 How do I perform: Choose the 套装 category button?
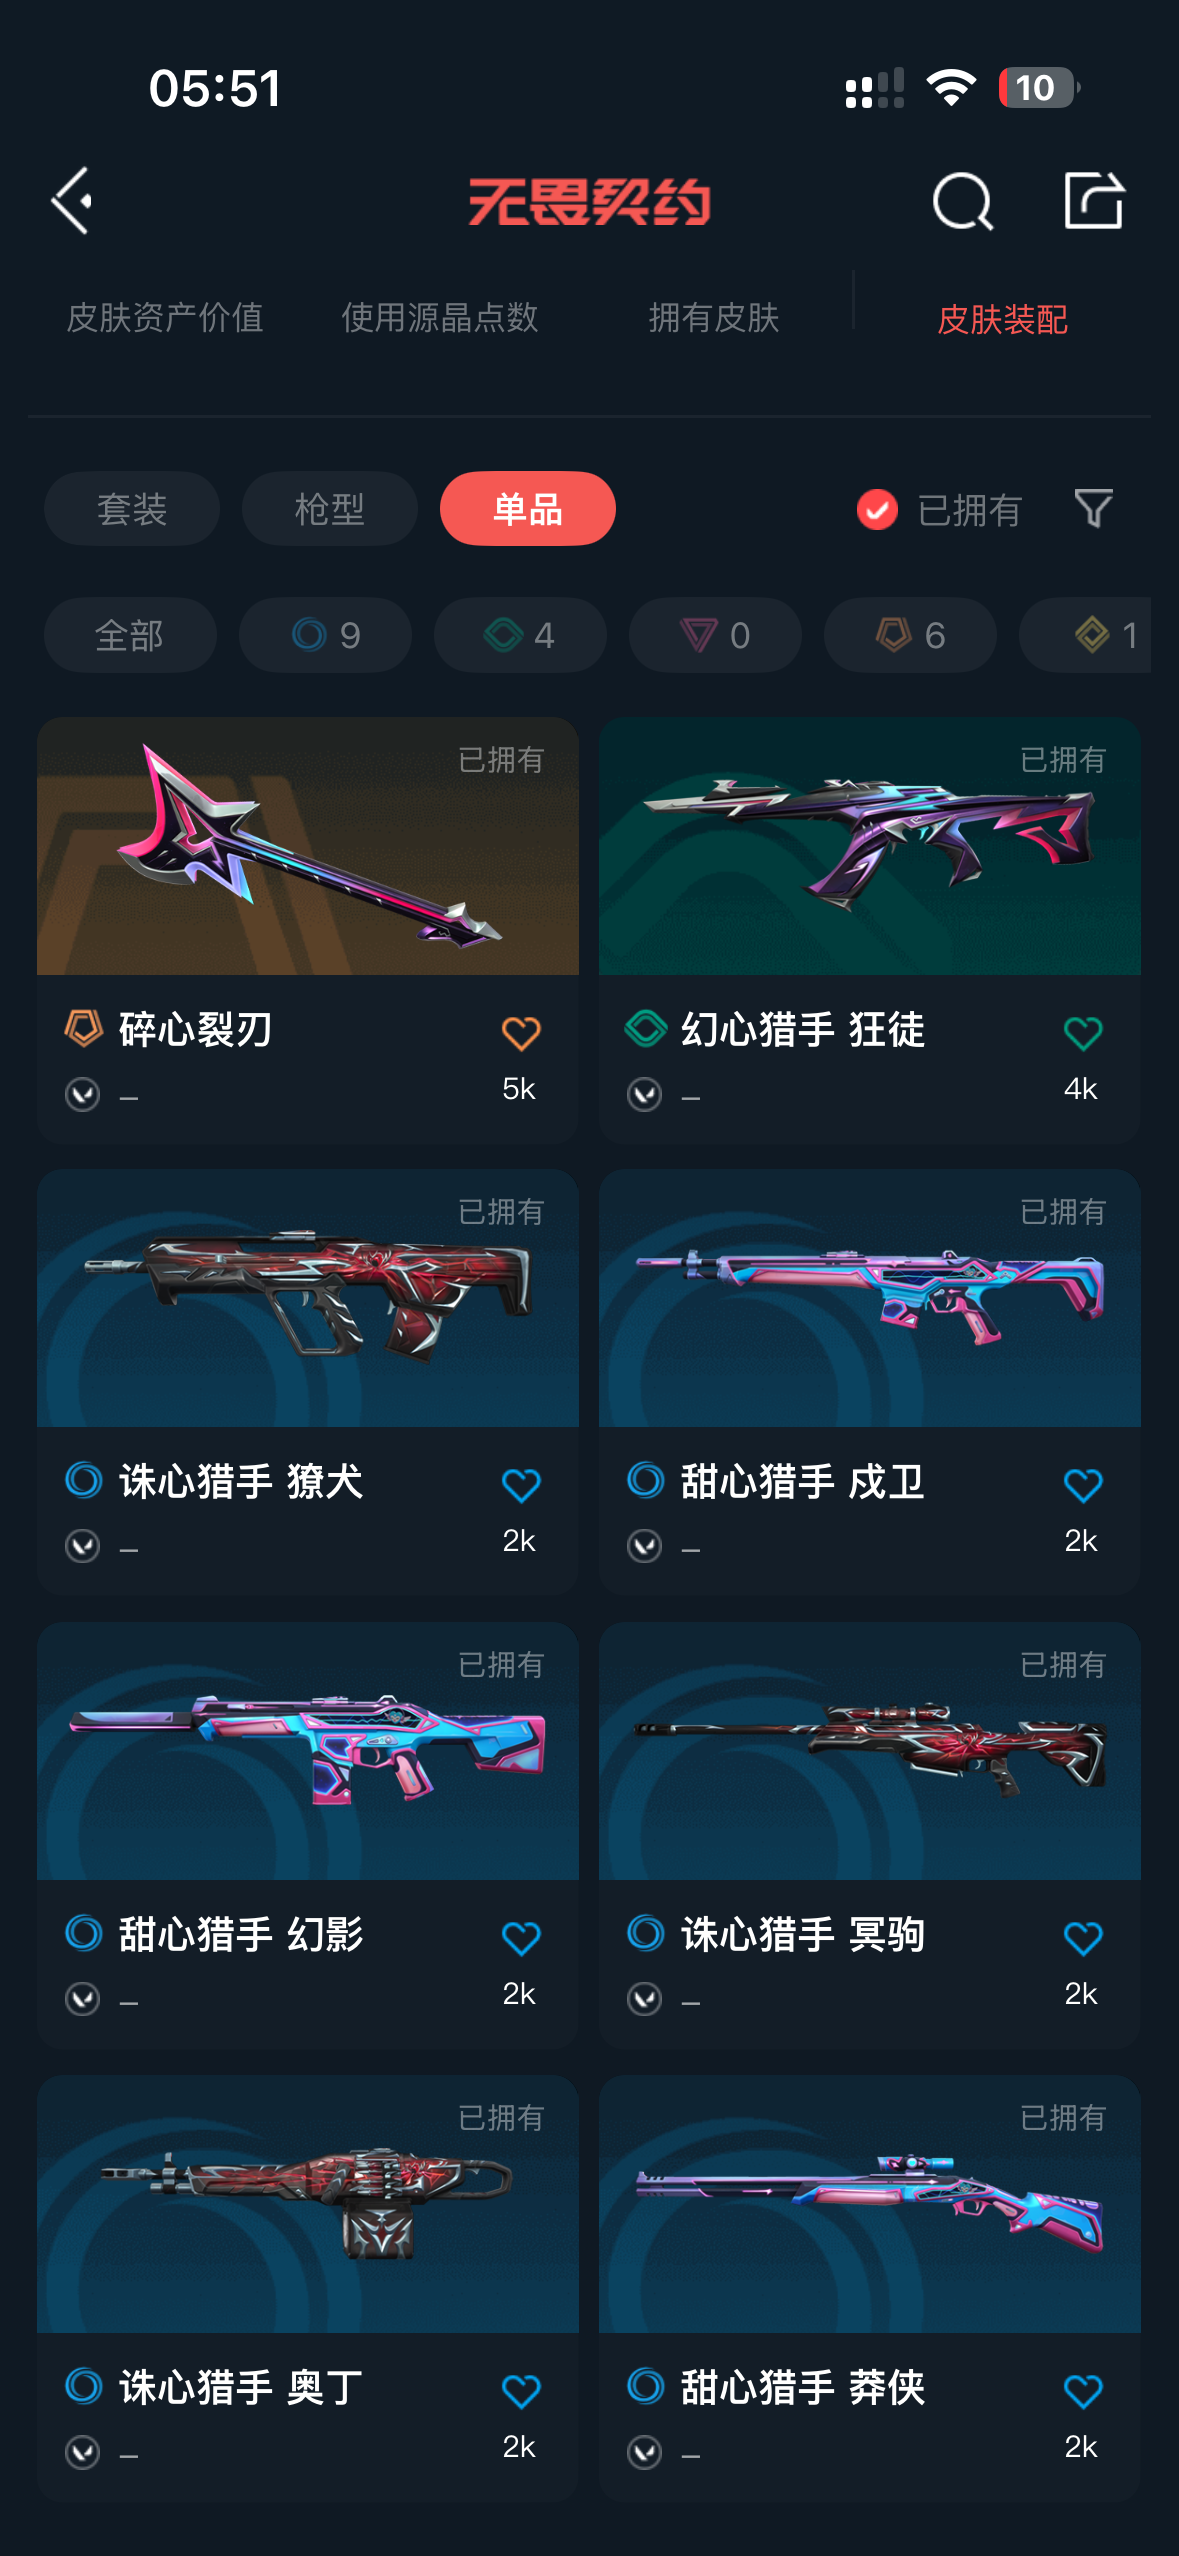pos(132,509)
